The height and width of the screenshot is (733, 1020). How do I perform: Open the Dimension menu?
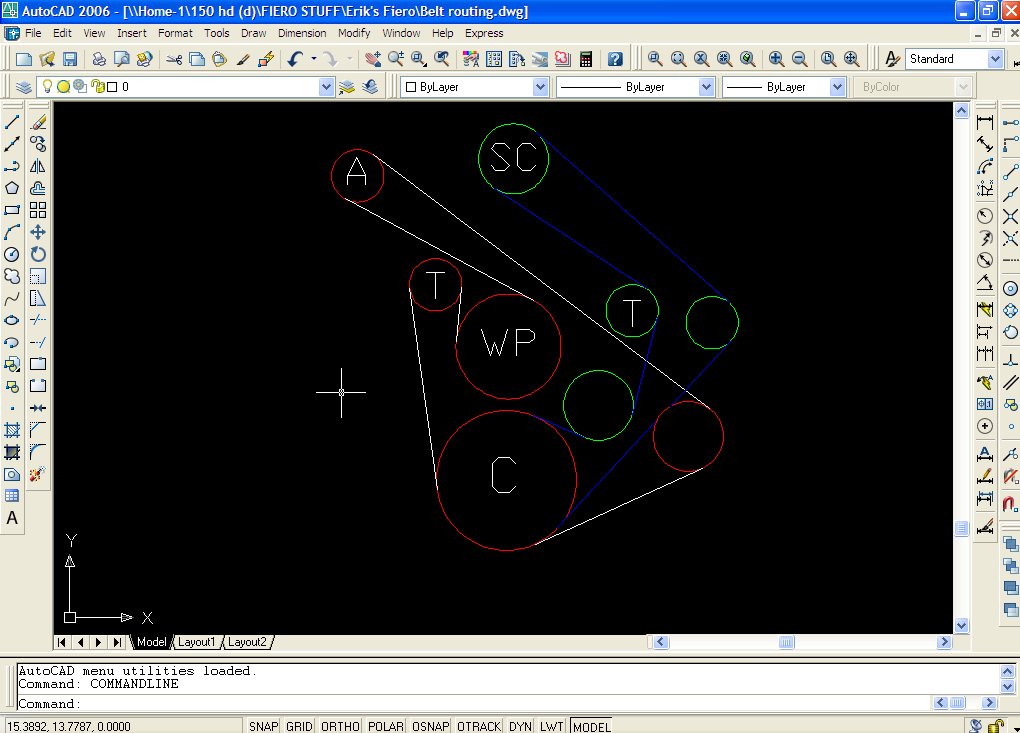(302, 33)
